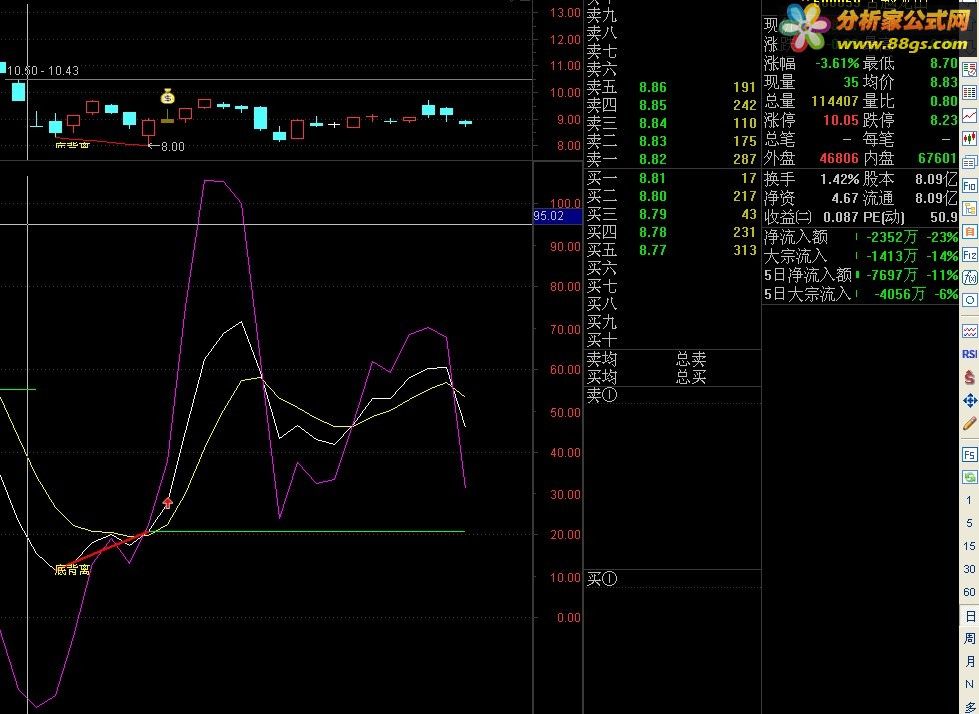Activate the blue four-arrow move icon

[x=970, y=400]
